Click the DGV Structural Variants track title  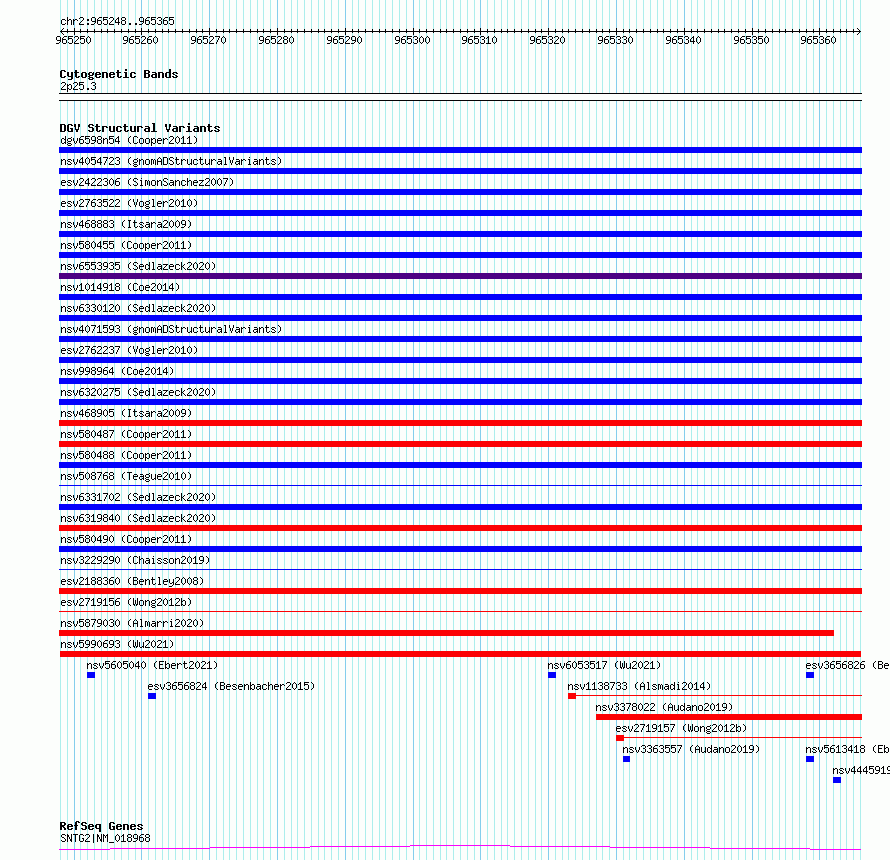(140, 128)
